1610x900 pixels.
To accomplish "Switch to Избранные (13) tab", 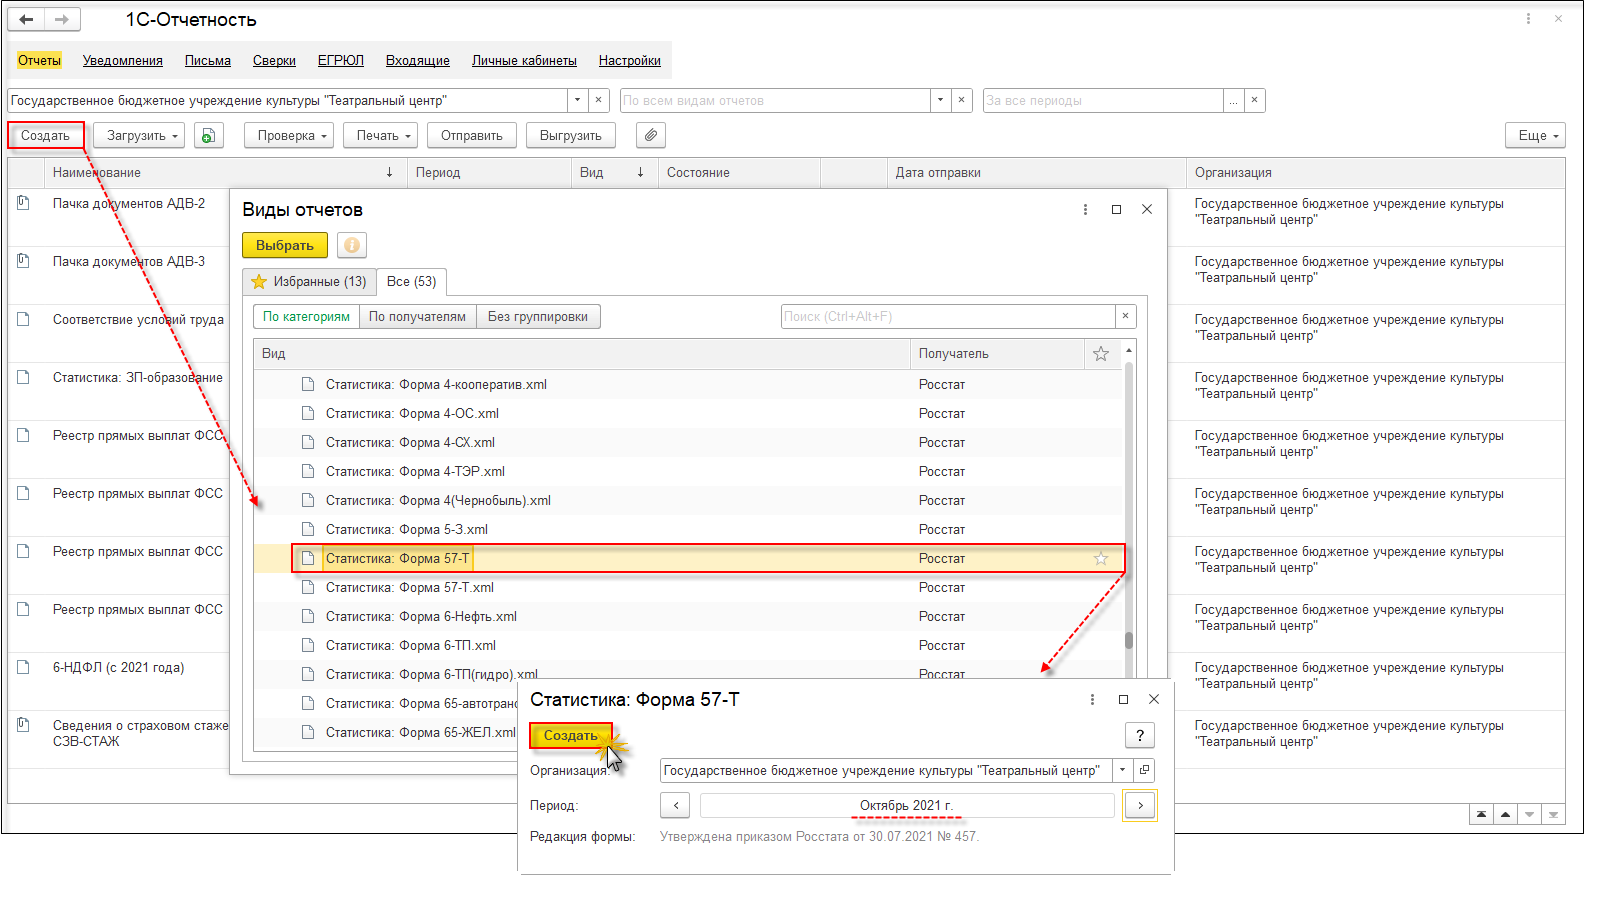I will tap(309, 281).
